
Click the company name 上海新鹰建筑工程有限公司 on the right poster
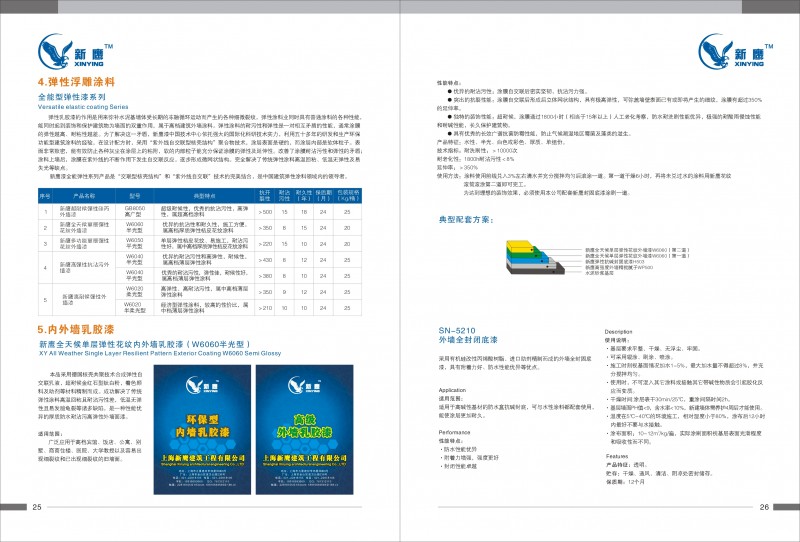(305, 458)
